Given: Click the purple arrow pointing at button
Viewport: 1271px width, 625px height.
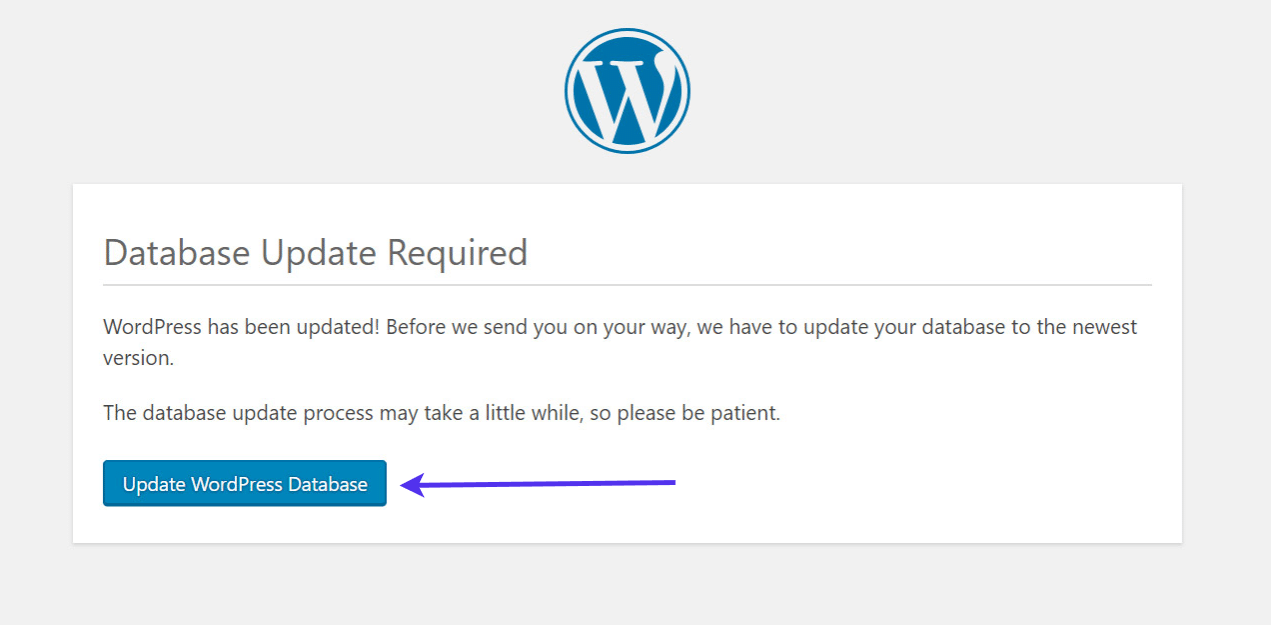Looking at the screenshot, I should (540, 485).
